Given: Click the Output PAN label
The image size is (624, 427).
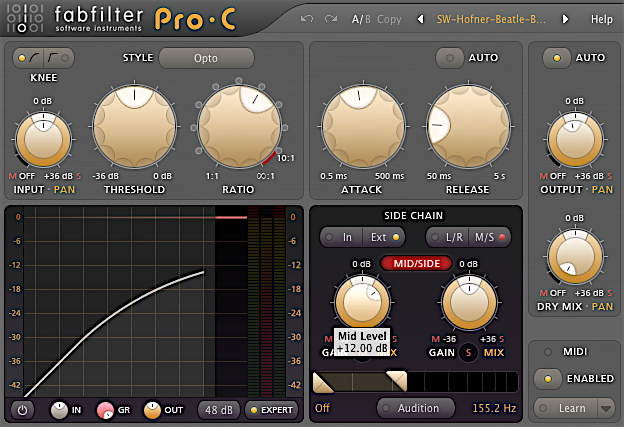Looking at the screenshot, I should click(602, 189).
